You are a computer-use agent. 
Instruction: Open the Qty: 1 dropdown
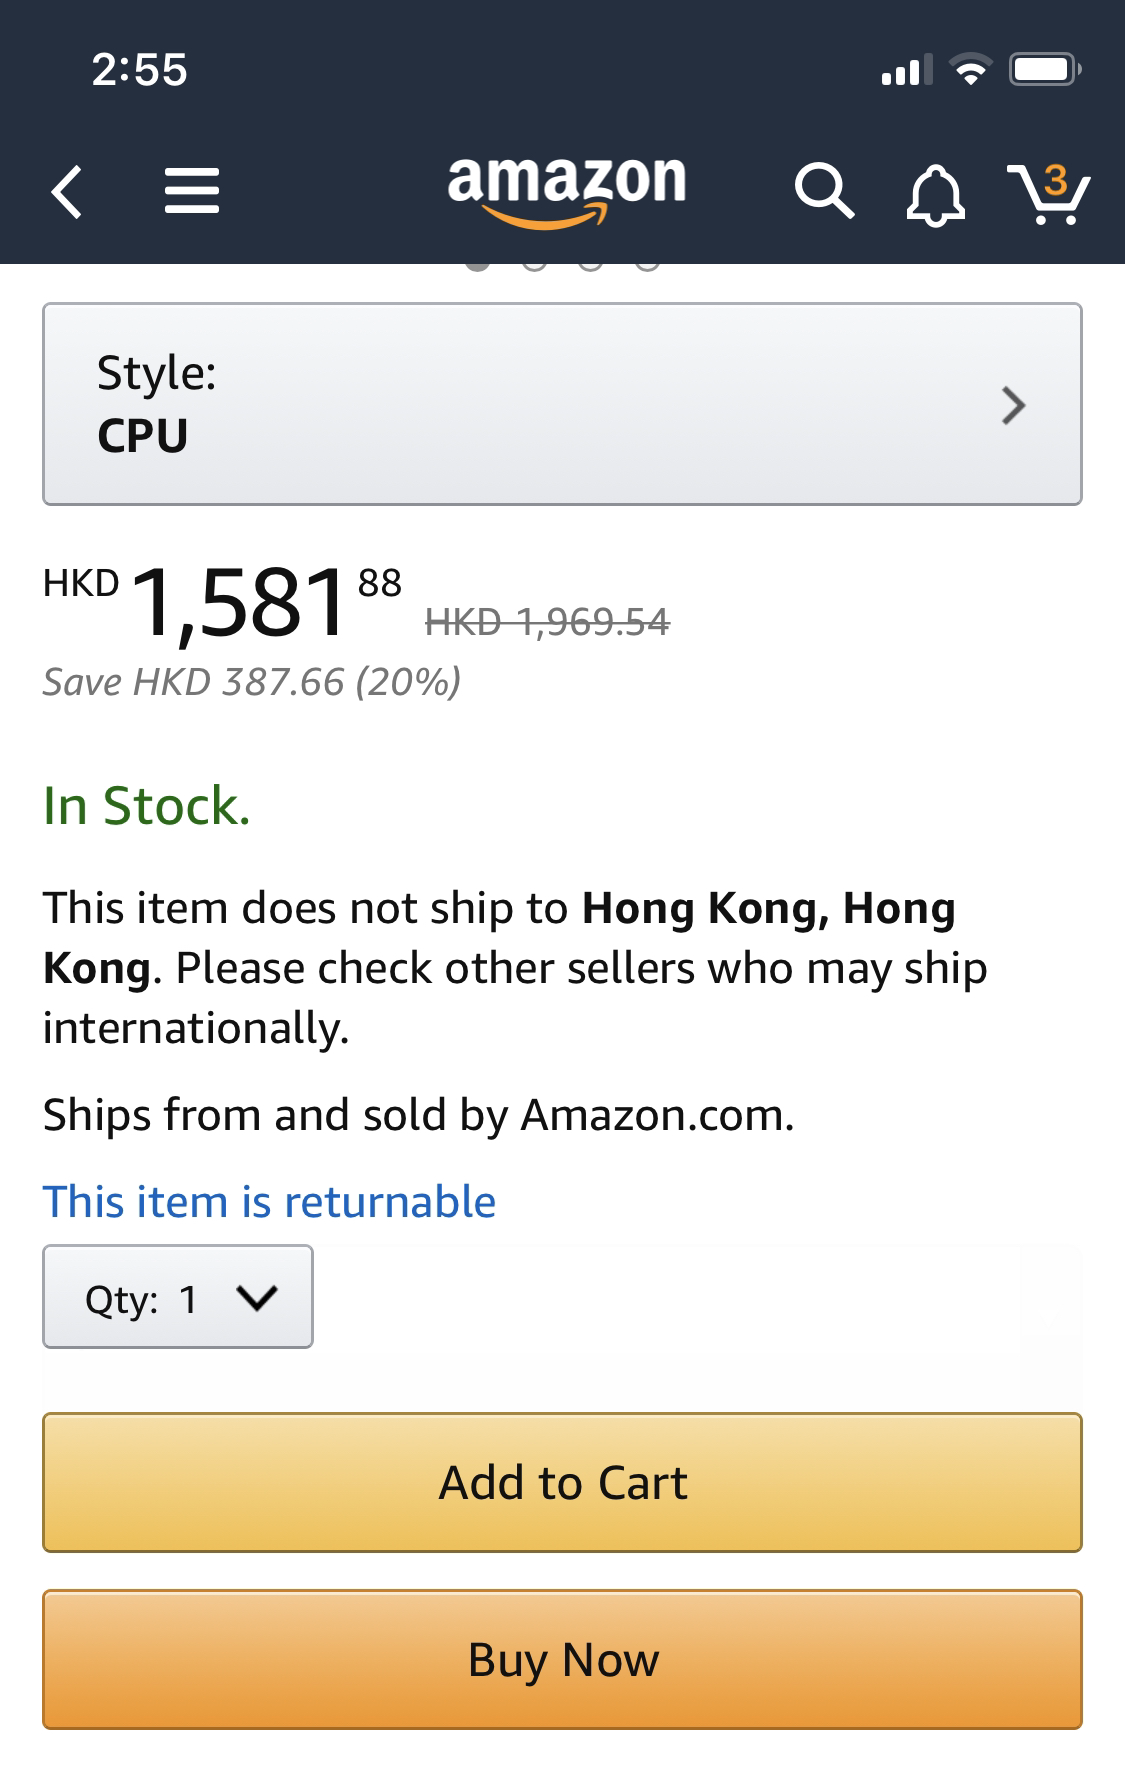pyautogui.click(x=178, y=1297)
